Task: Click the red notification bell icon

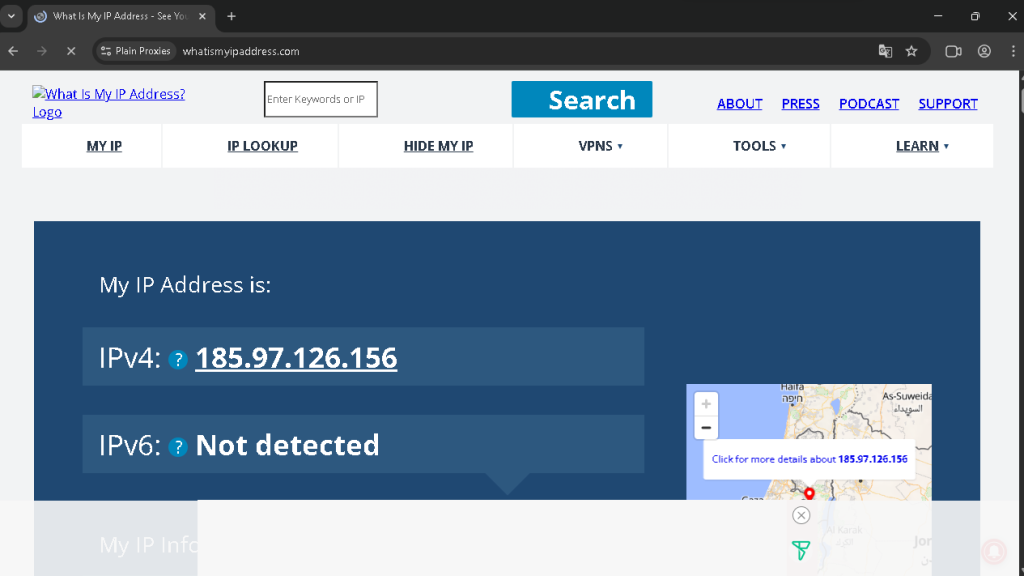Action: pos(994,551)
